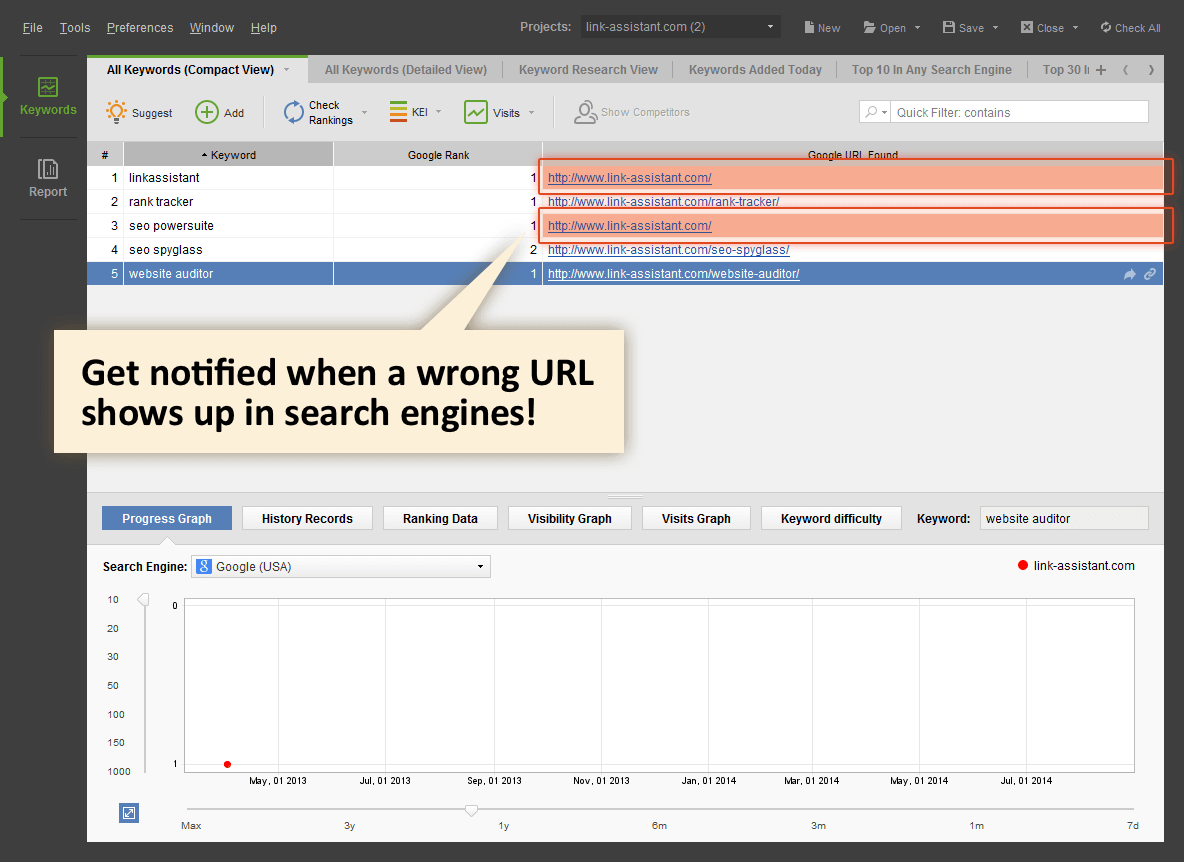Sort by the Keyword column header

[228, 155]
